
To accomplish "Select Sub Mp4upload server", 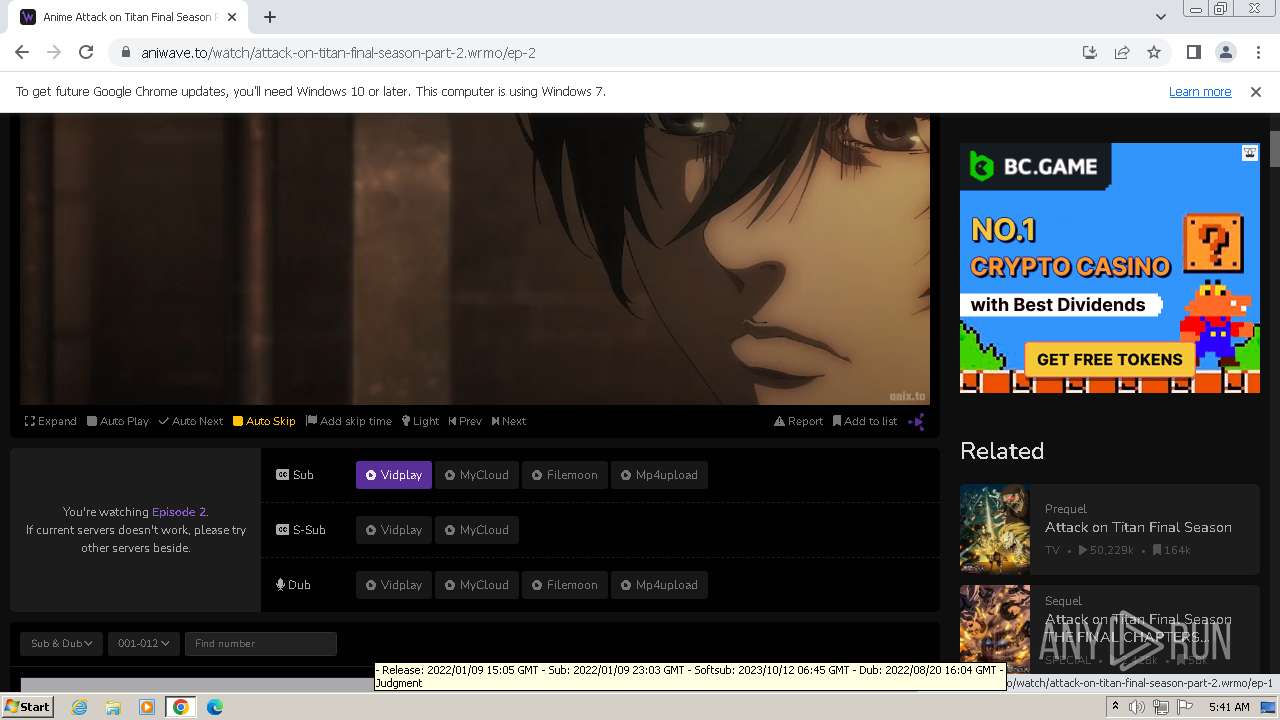I will (x=660, y=475).
